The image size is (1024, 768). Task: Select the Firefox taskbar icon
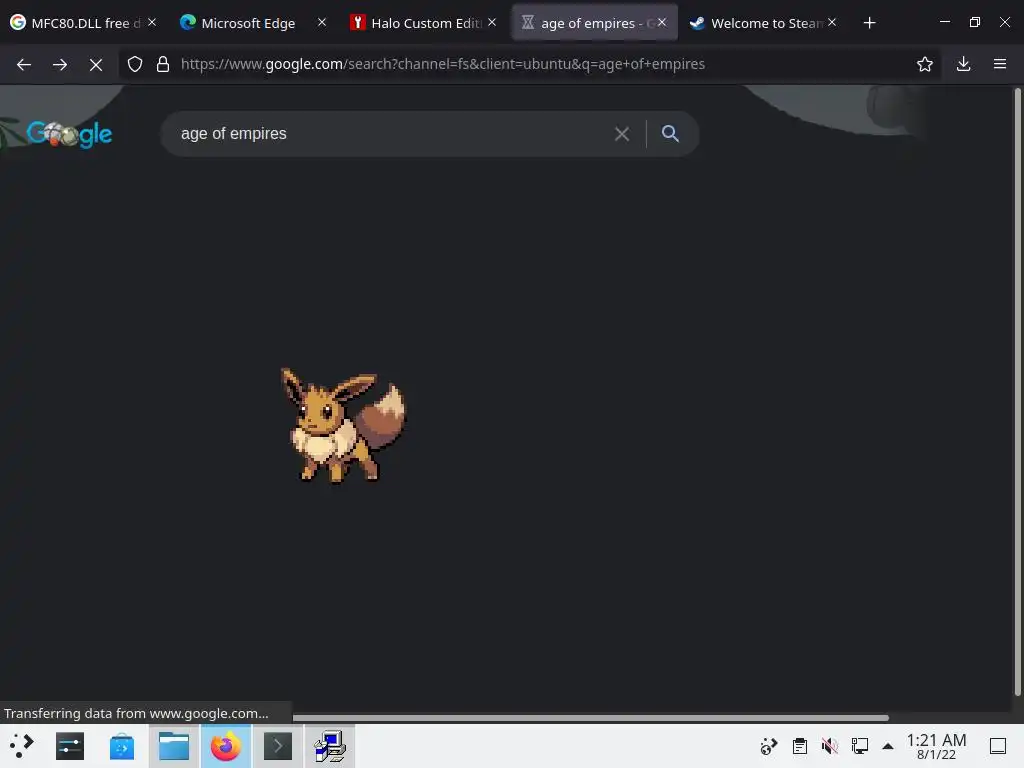click(226, 746)
